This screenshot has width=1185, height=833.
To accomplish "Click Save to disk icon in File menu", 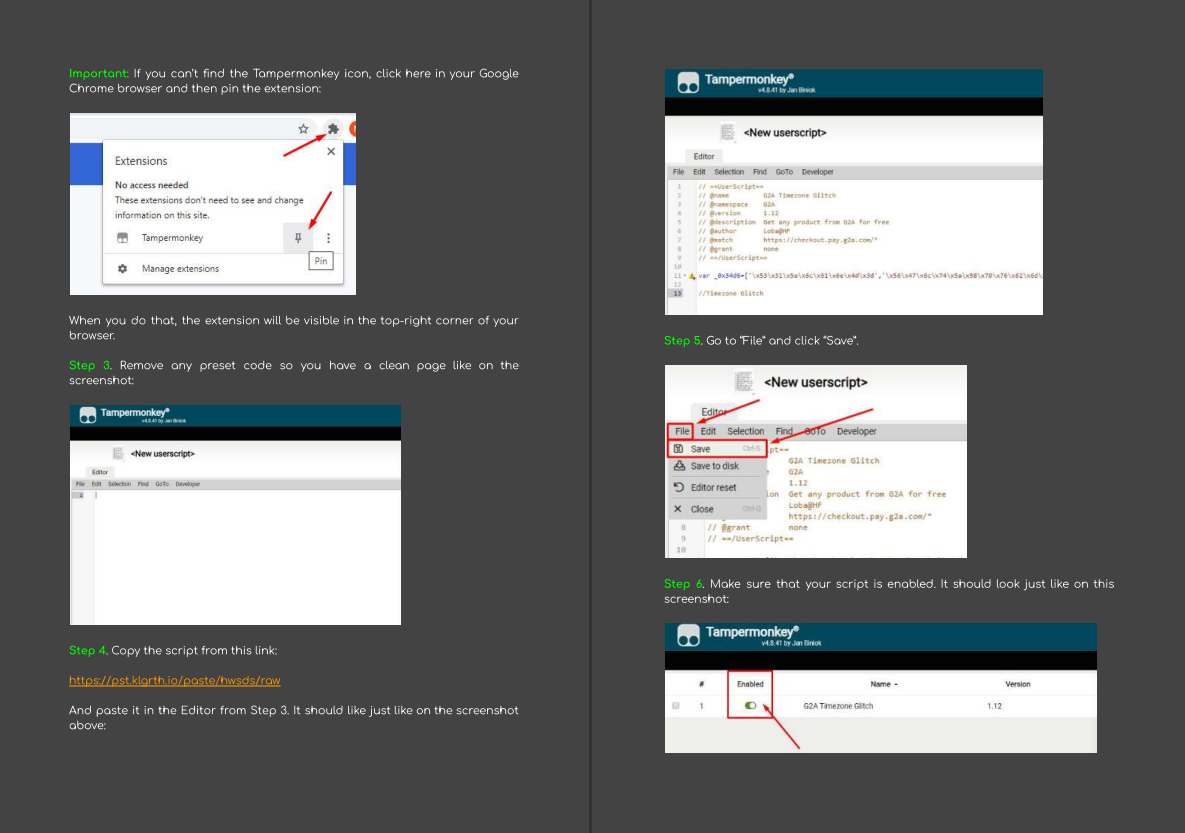I will (679, 466).
